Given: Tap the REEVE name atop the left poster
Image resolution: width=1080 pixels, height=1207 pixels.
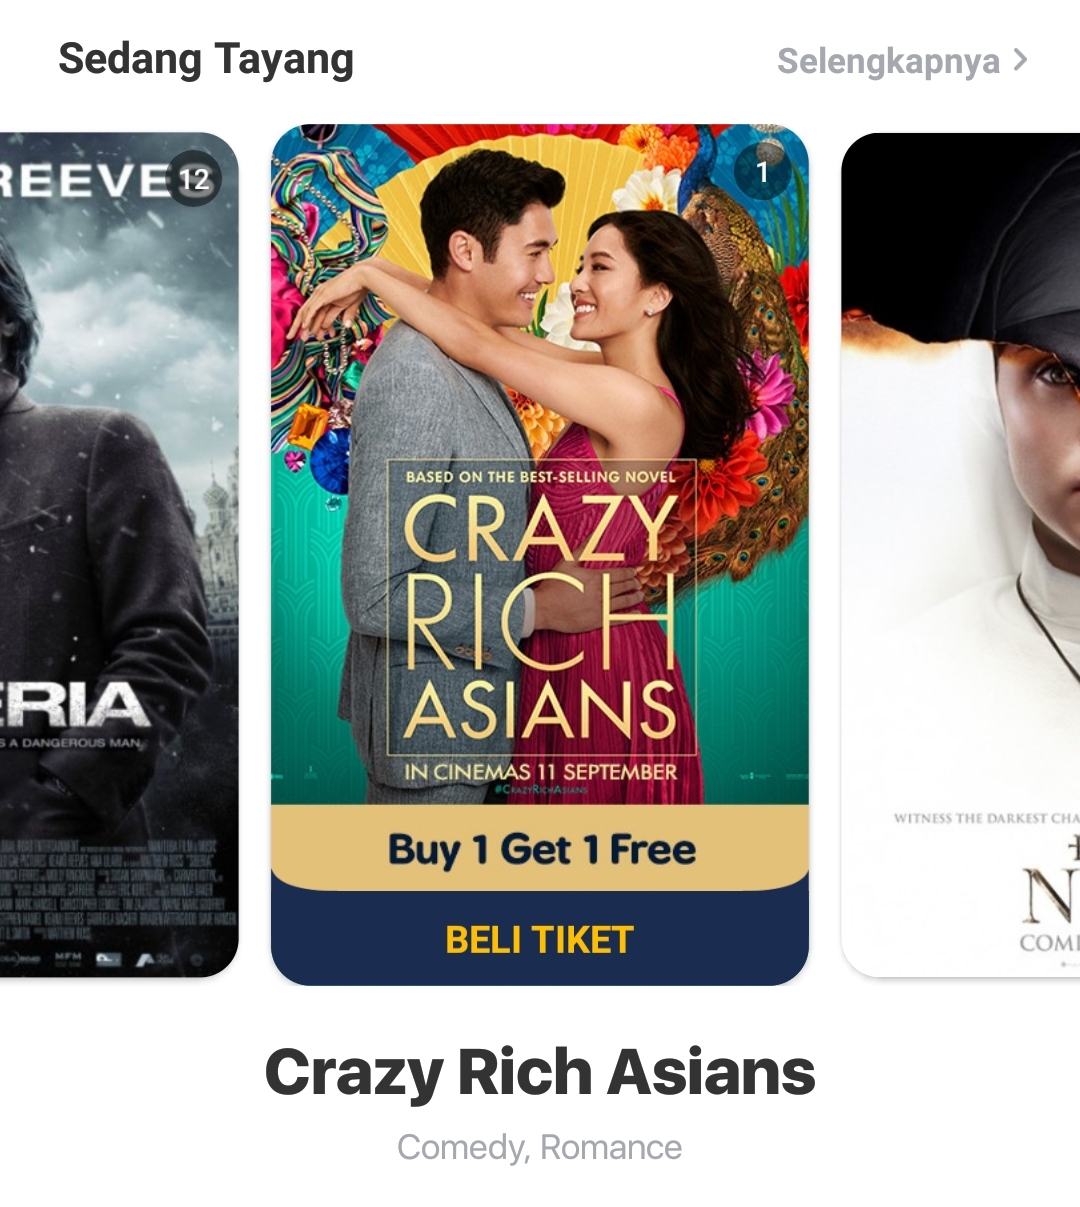Looking at the screenshot, I should tap(85, 182).
